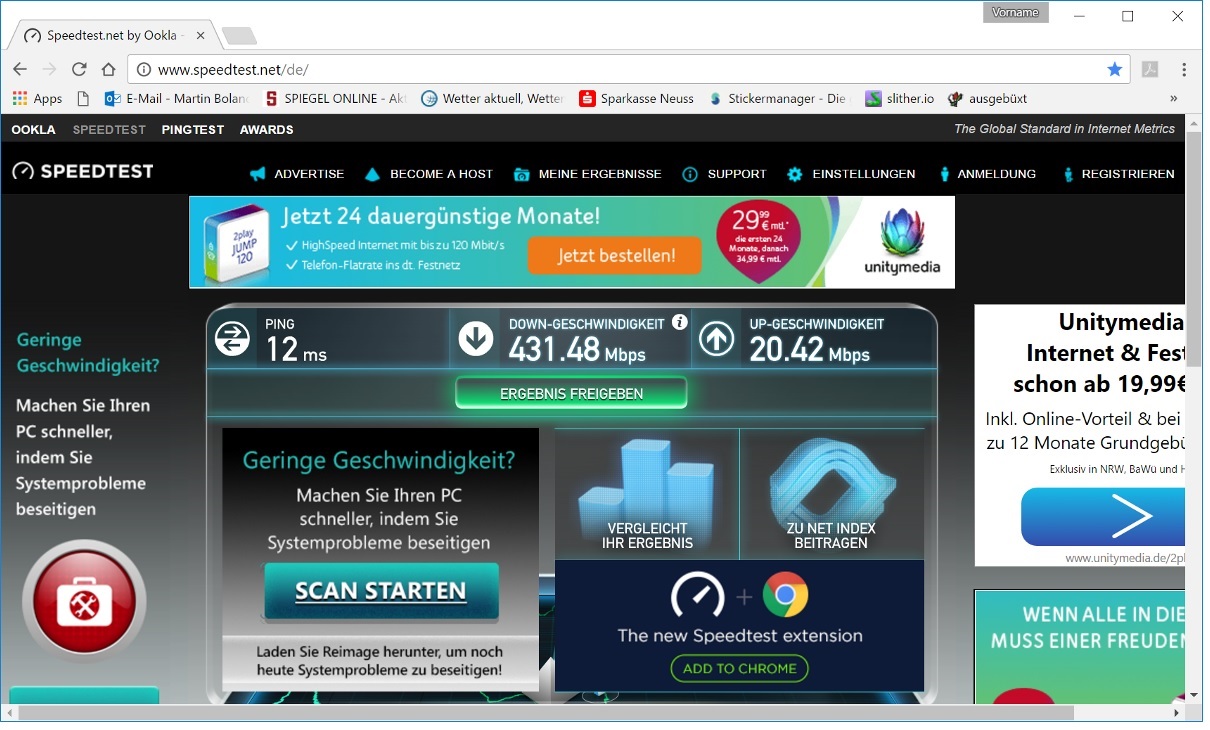The width and height of the screenshot is (1210, 730).
Task: Click the site info icon before the URL
Action: pyautogui.click(x=143, y=69)
